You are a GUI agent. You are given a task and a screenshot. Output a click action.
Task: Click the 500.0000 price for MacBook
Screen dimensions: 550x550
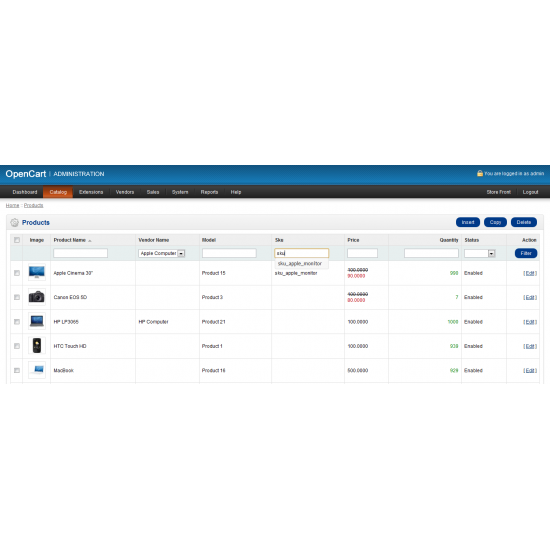click(357, 370)
